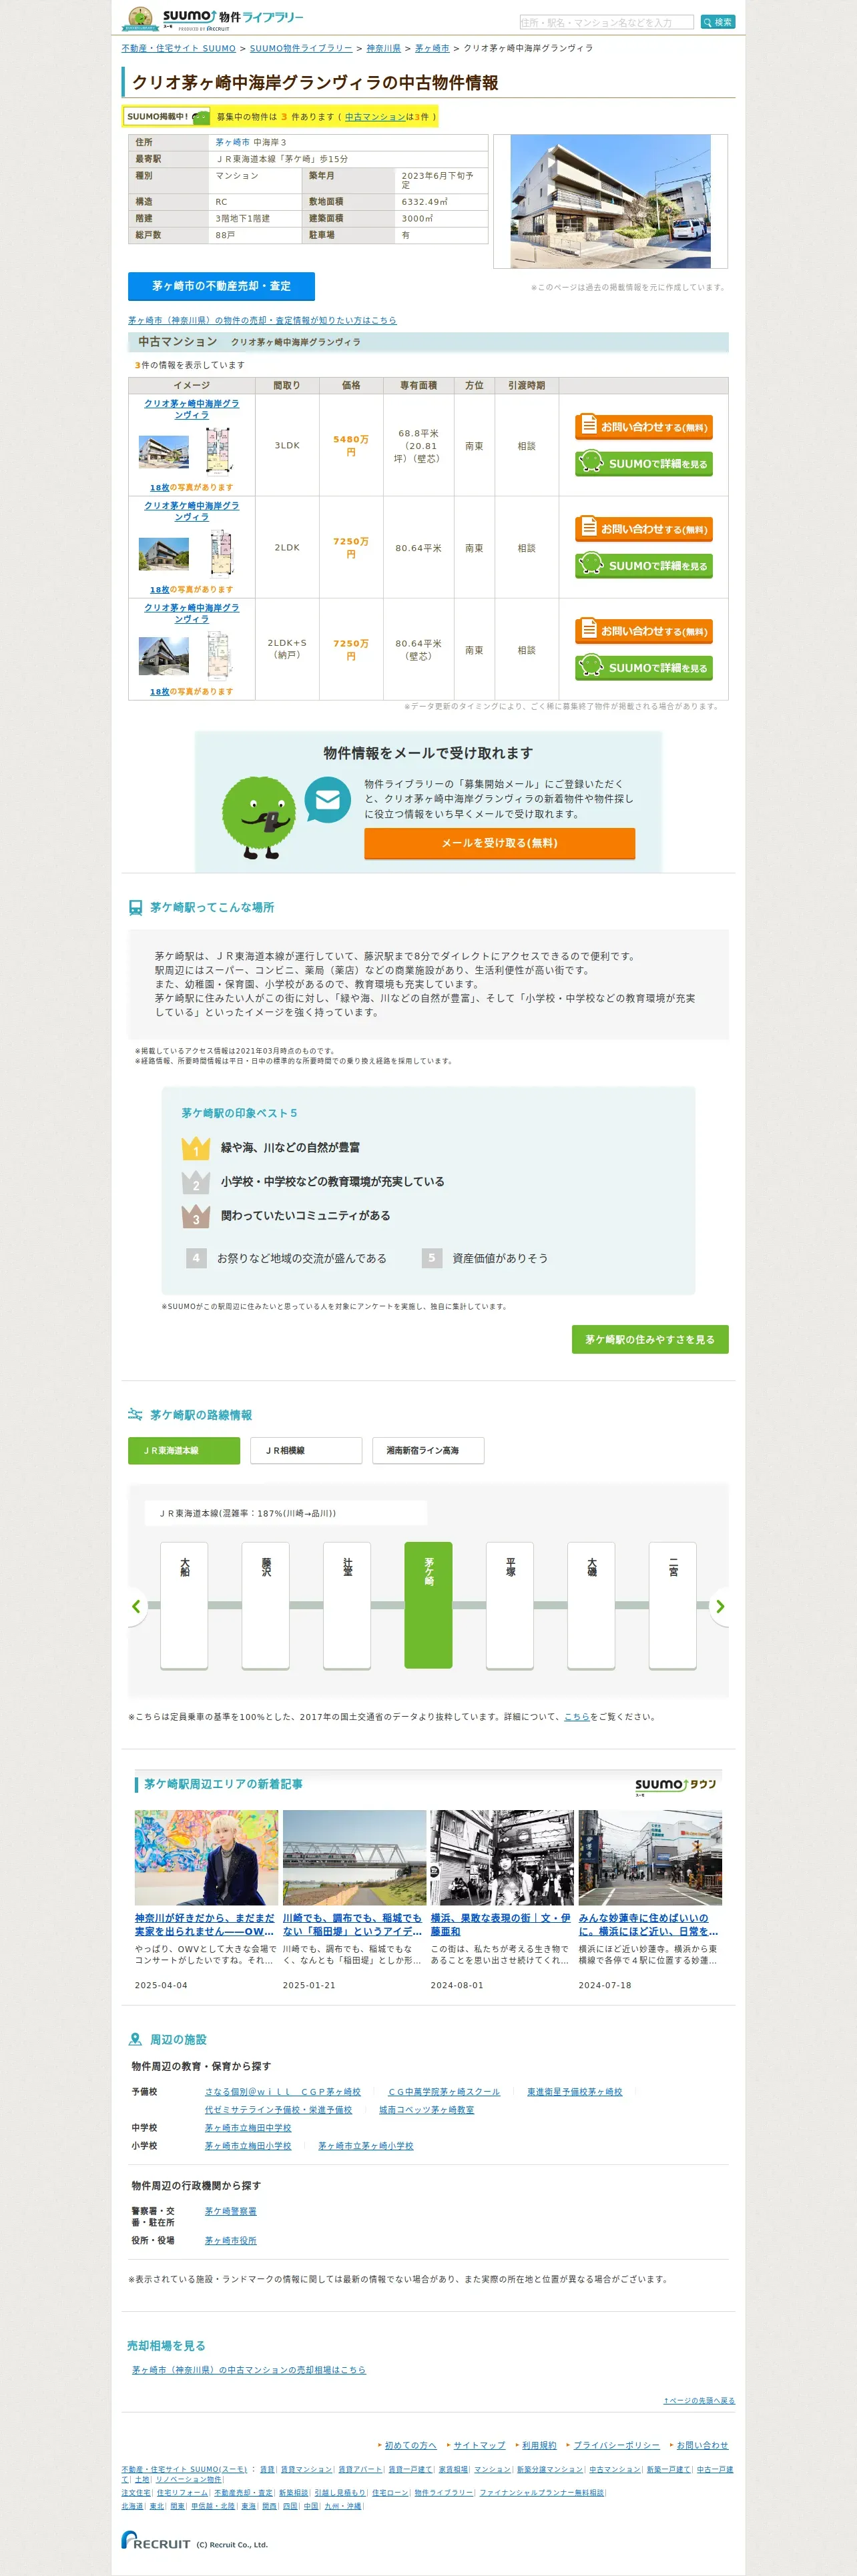Switch to the ＪＲ相模線 tab
Image resolution: width=857 pixels, height=2576 pixels.
(x=306, y=1450)
